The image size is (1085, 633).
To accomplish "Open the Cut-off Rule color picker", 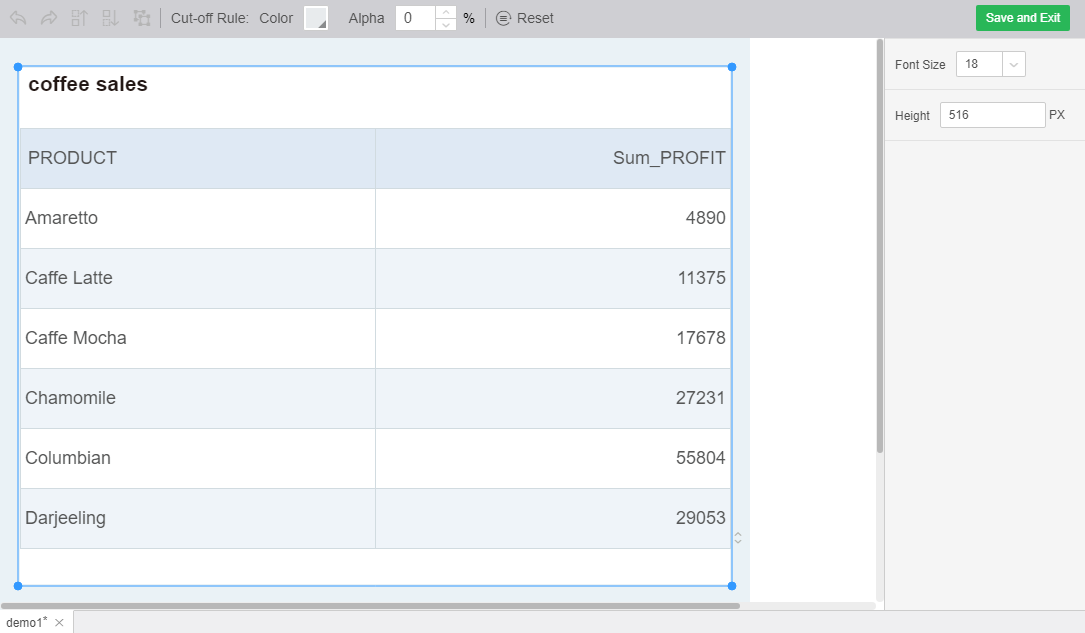I will (x=316, y=18).
